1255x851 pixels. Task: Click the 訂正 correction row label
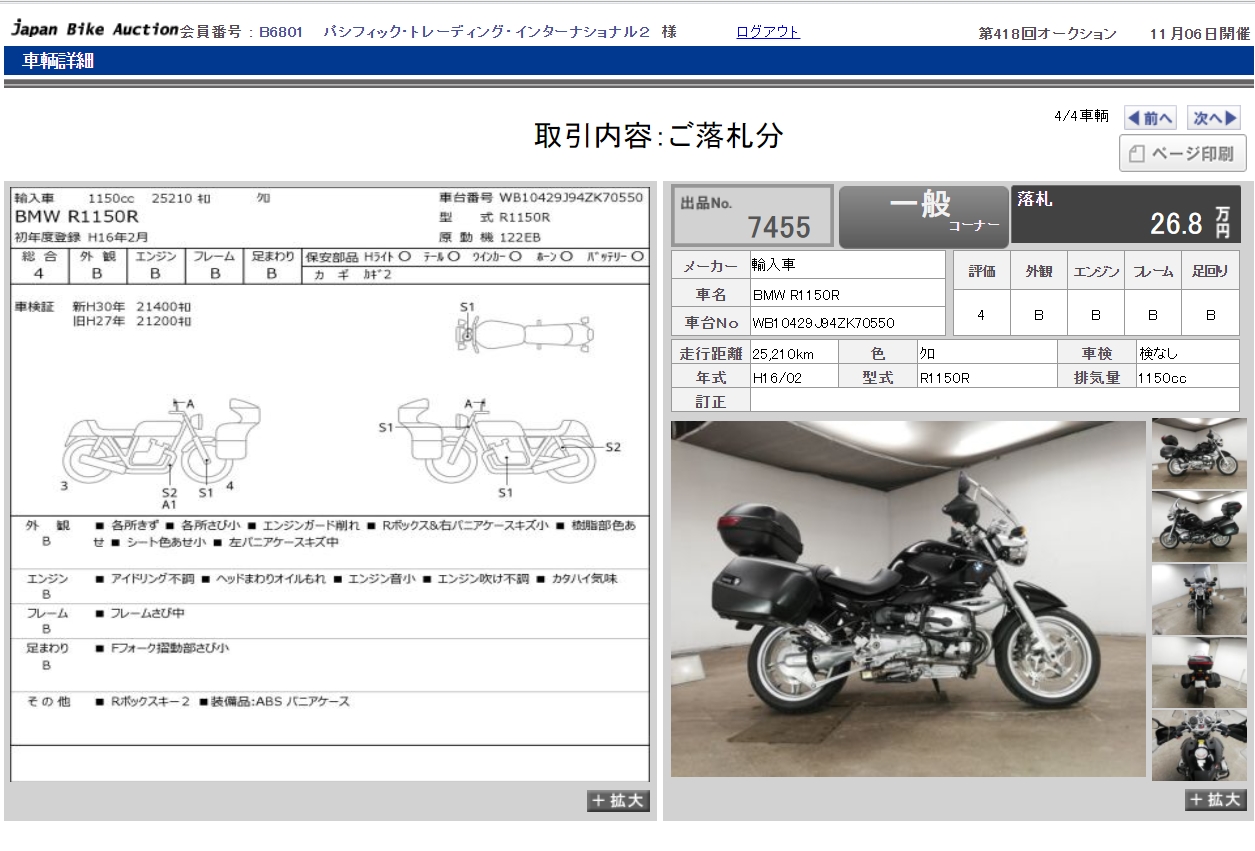710,401
